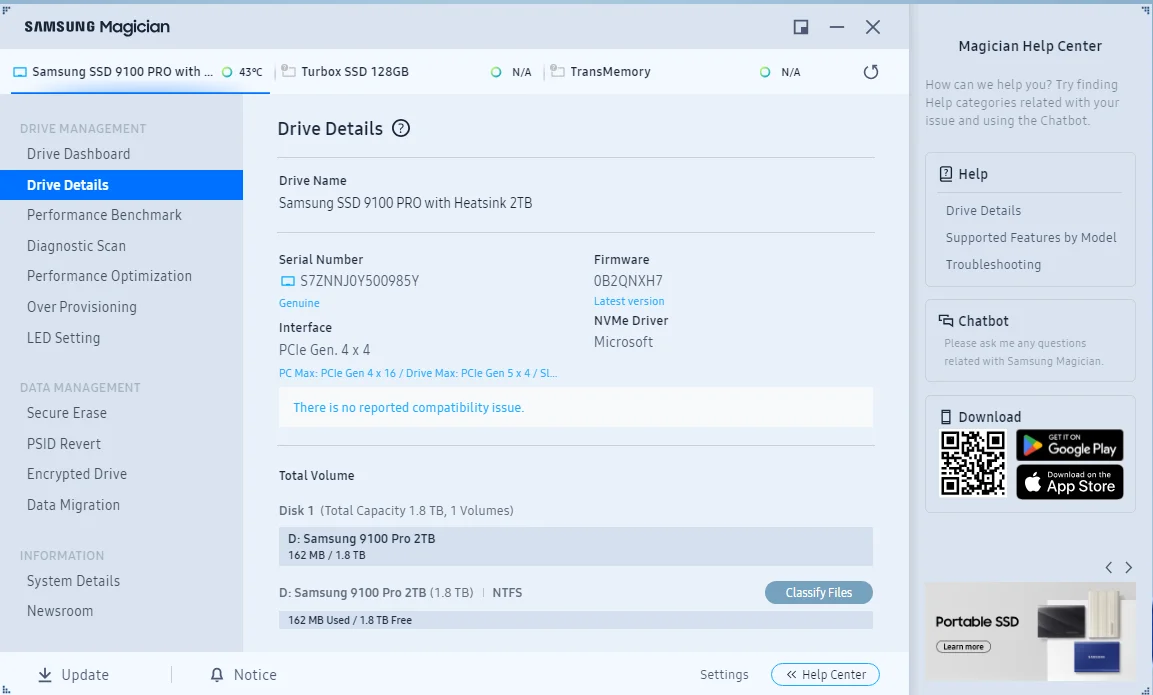Go to Performance Optimization
1153x695 pixels.
(x=110, y=276)
